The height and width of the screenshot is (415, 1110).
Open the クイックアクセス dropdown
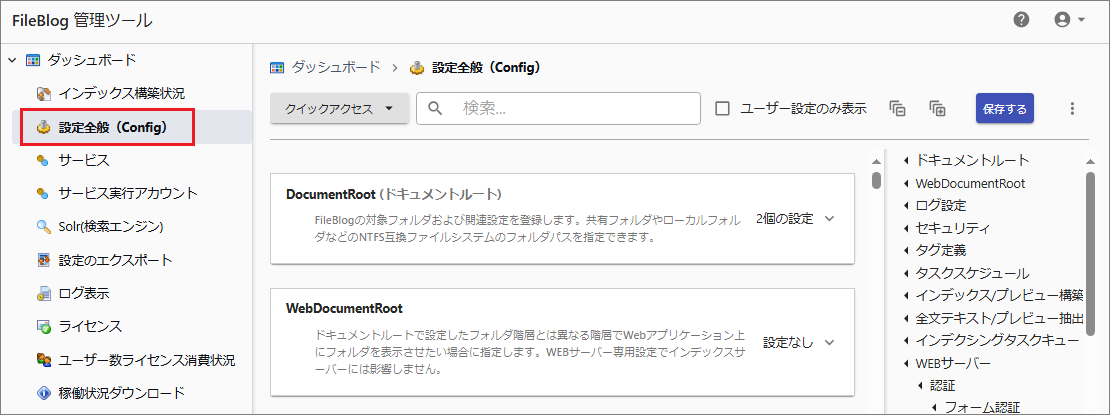tap(339, 108)
